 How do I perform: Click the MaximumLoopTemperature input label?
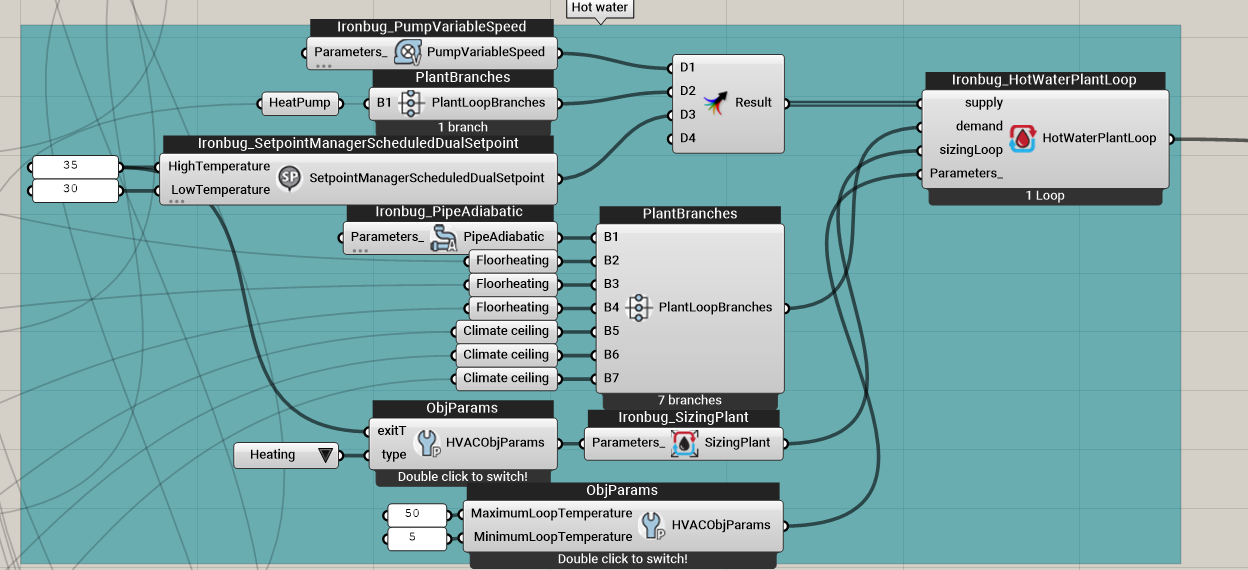[x=552, y=513]
